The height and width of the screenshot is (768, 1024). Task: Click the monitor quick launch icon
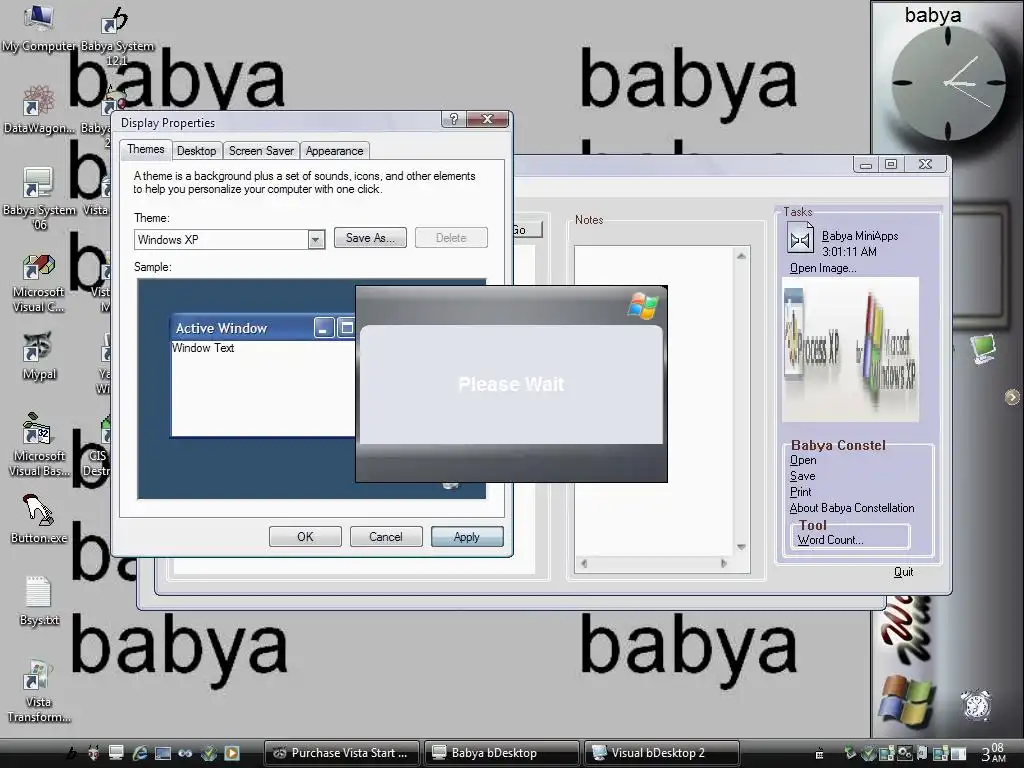116,753
